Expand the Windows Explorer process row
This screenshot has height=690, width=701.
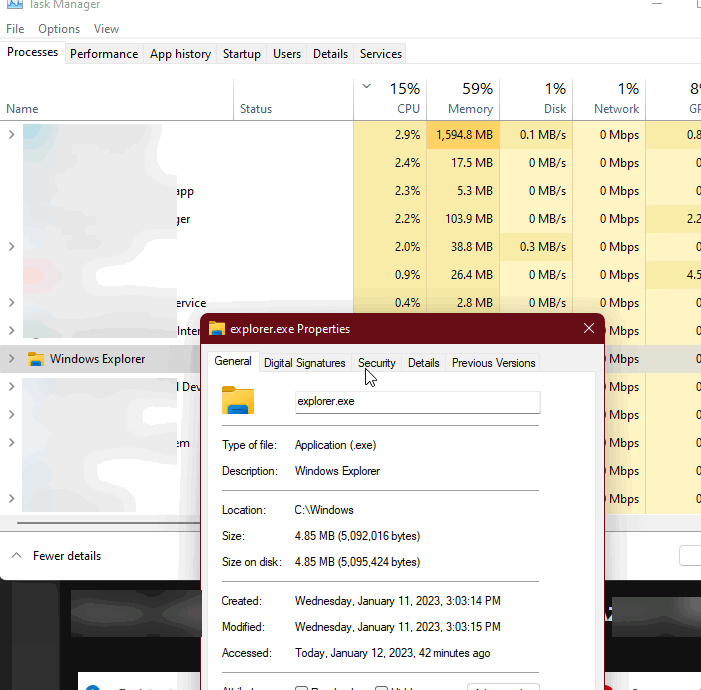[x=12, y=359]
